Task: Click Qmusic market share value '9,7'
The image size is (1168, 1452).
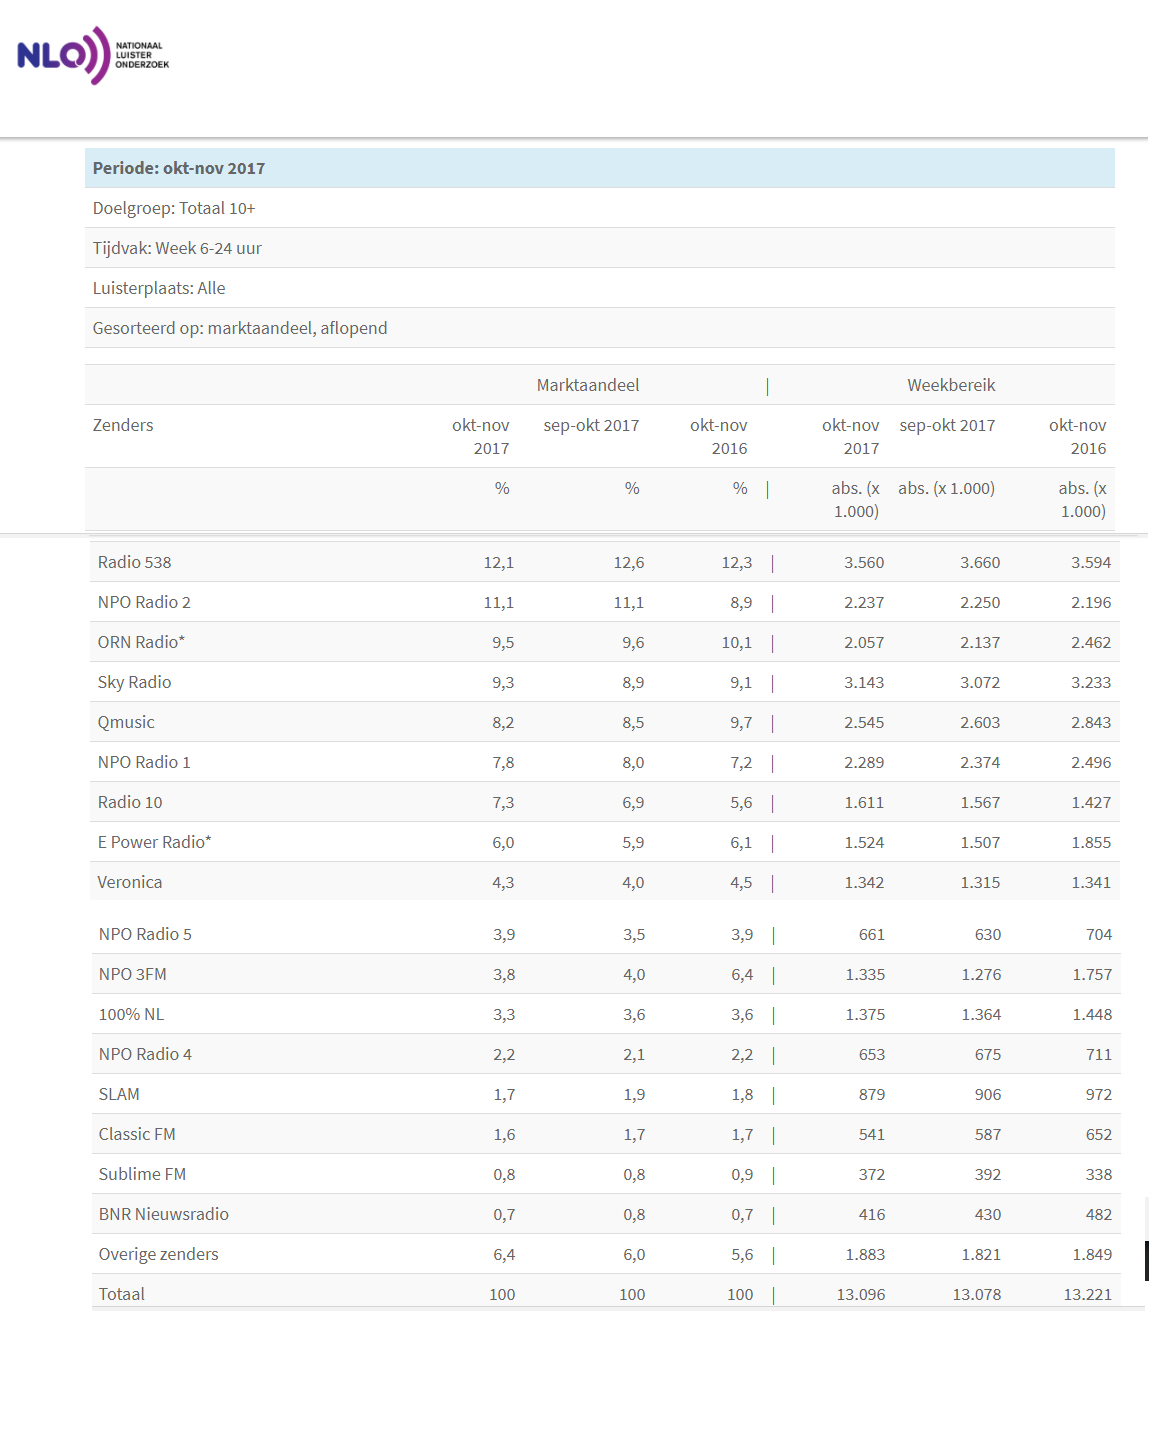Action: (x=741, y=722)
